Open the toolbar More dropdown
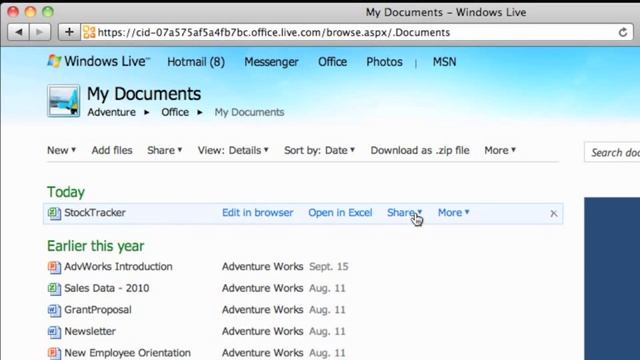Image resolution: width=640 pixels, height=360 pixels. (x=500, y=150)
